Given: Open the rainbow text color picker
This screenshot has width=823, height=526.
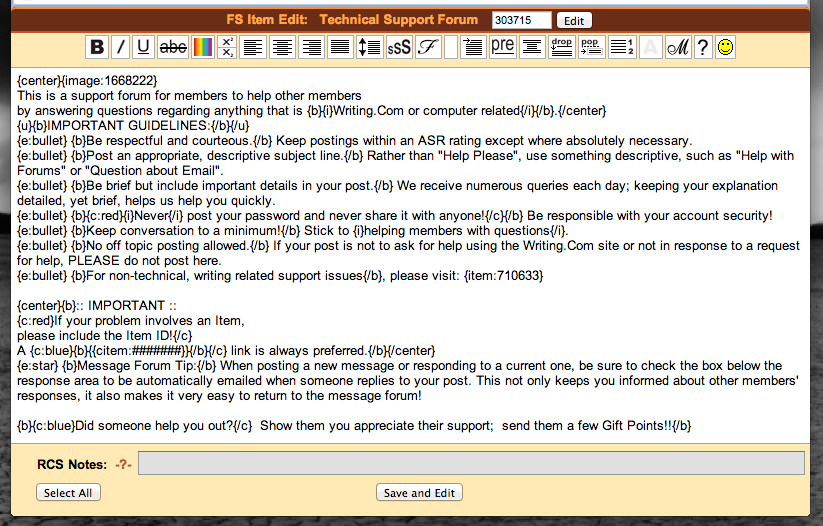Looking at the screenshot, I should pos(202,47).
